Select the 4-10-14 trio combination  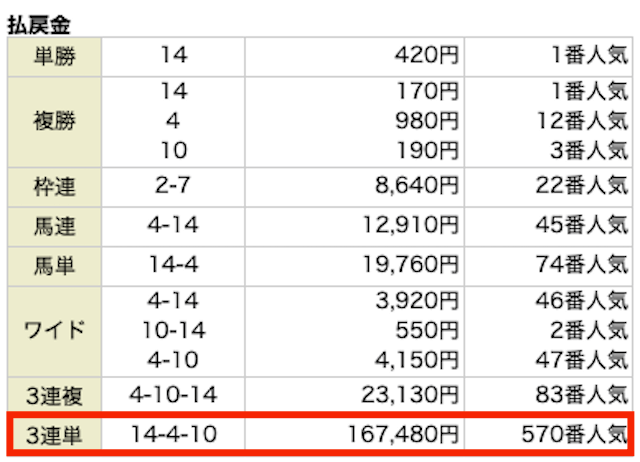point(173,395)
